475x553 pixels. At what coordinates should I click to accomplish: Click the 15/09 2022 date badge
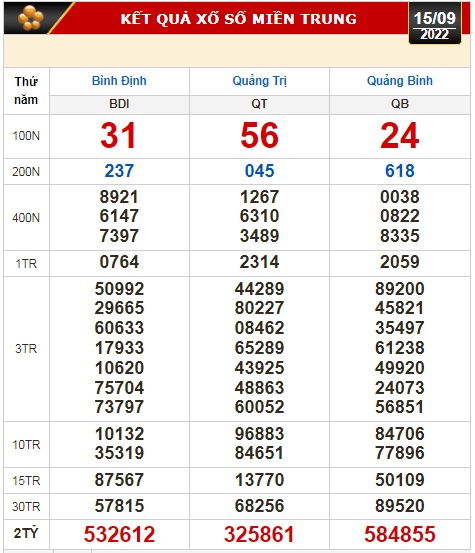tap(434, 25)
